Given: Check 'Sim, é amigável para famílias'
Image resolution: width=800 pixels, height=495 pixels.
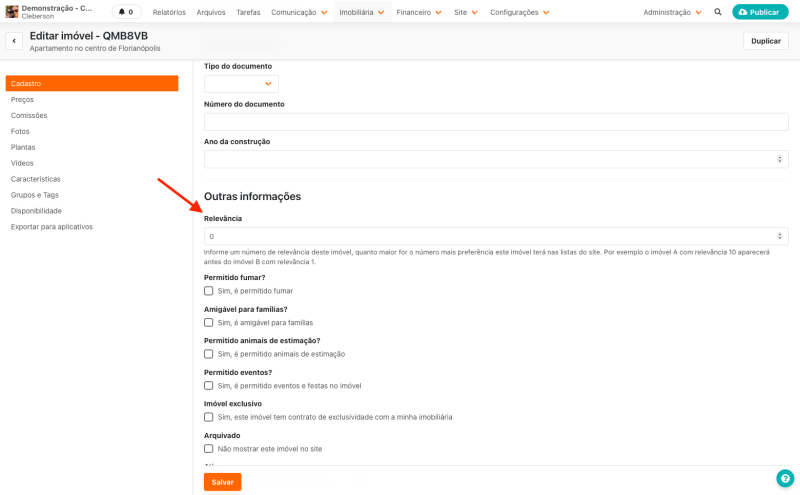Looking at the screenshot, I should pos(209,322).
